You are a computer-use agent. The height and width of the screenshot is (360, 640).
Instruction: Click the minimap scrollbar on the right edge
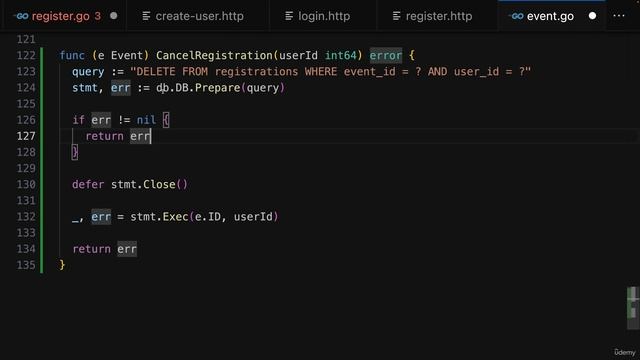632,308
